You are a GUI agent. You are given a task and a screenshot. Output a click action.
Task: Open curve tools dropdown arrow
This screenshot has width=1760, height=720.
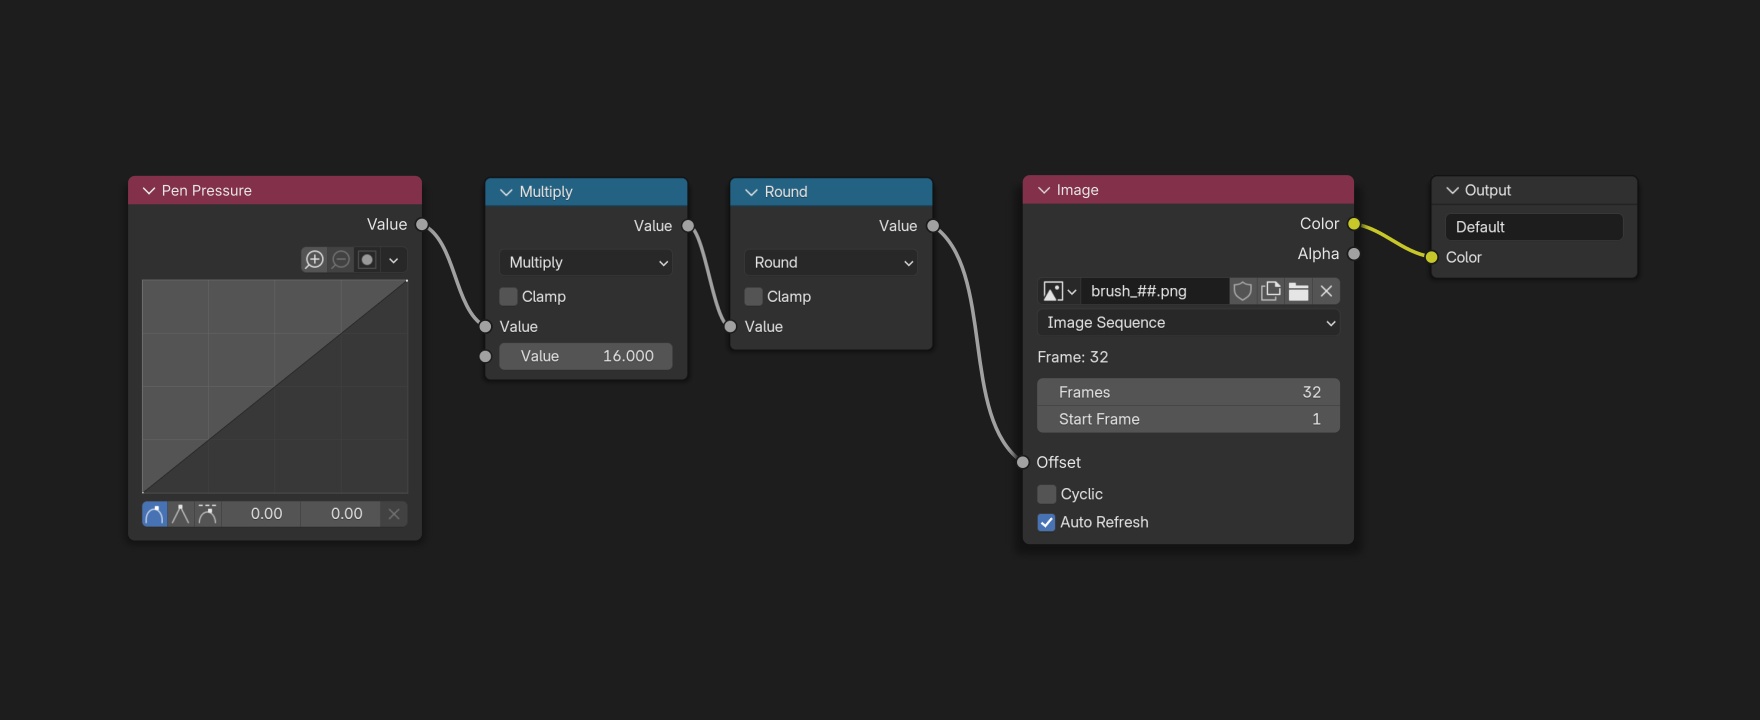coord(394,260)
